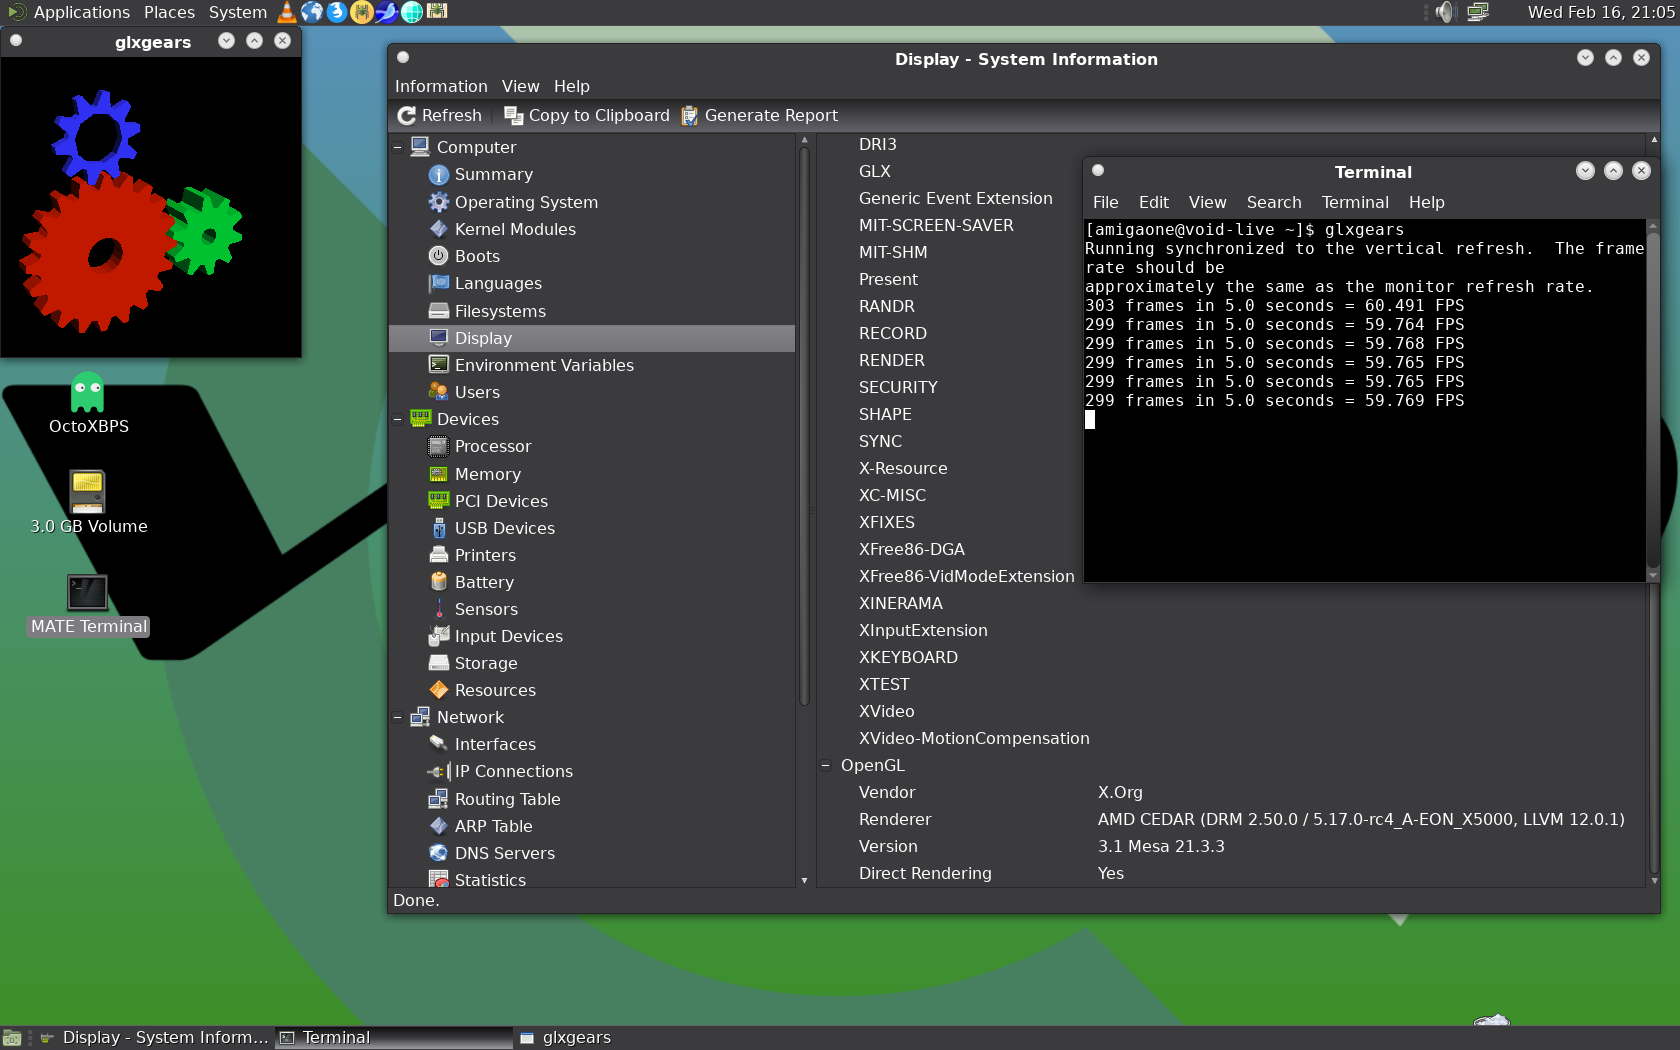Viewport: 1680px width, 1050px height.
Task: Open Printers entry
Action: point(485,555)
